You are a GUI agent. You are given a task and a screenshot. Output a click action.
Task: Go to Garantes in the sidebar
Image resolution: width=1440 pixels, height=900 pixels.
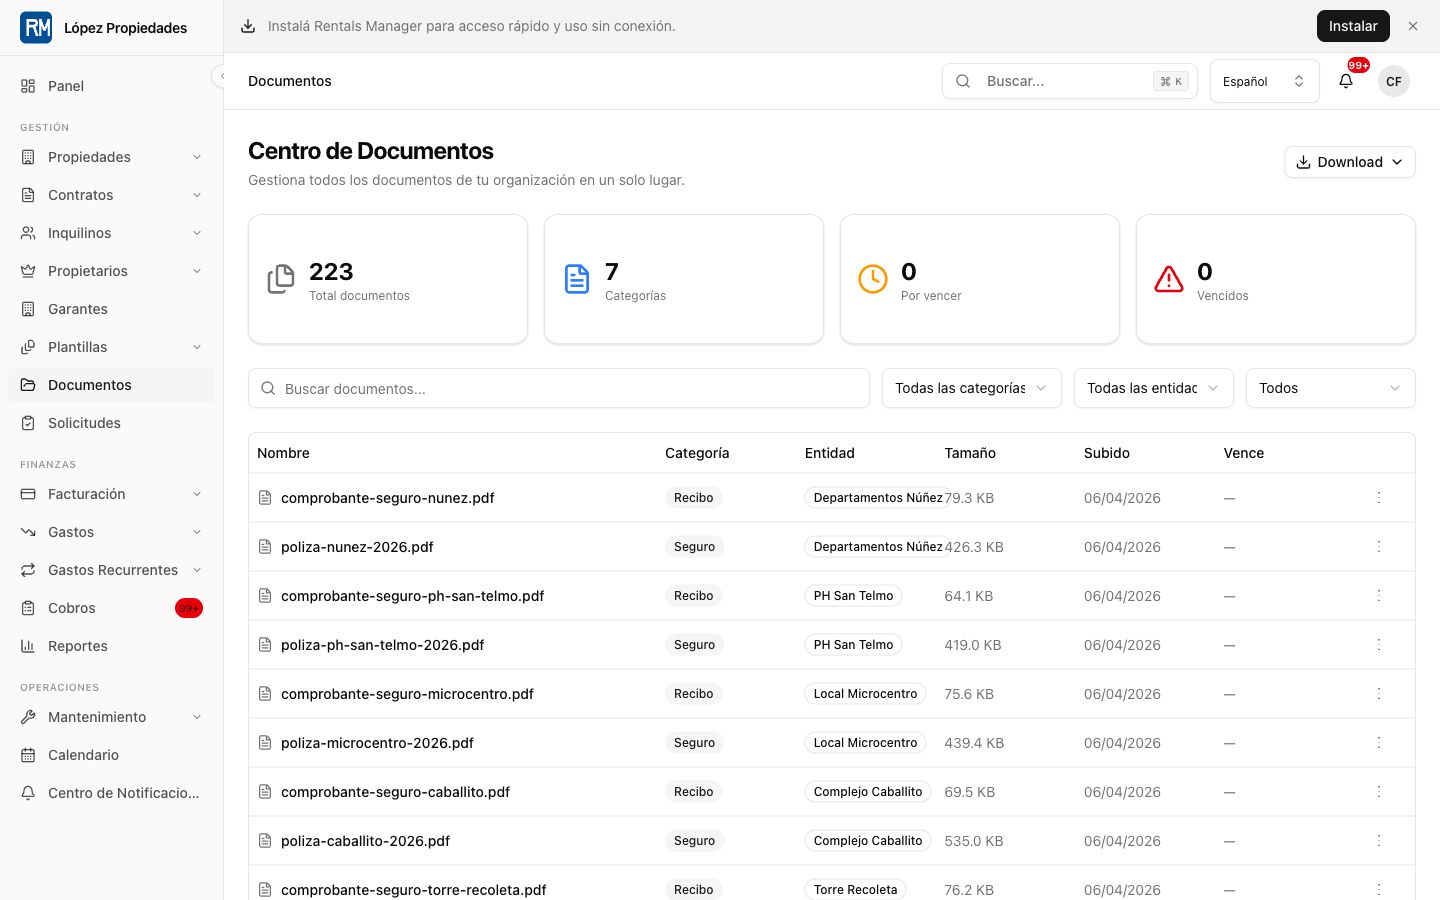[x=111, y=309]
